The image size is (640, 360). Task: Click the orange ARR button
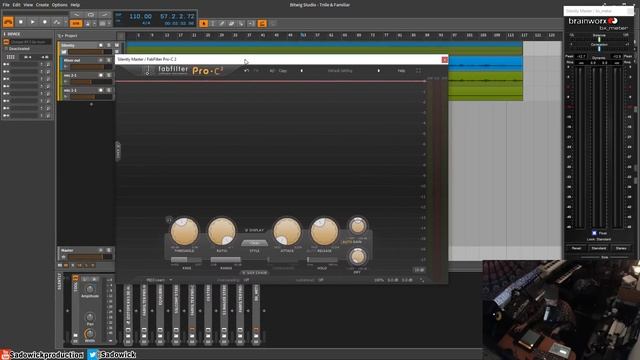76,24
